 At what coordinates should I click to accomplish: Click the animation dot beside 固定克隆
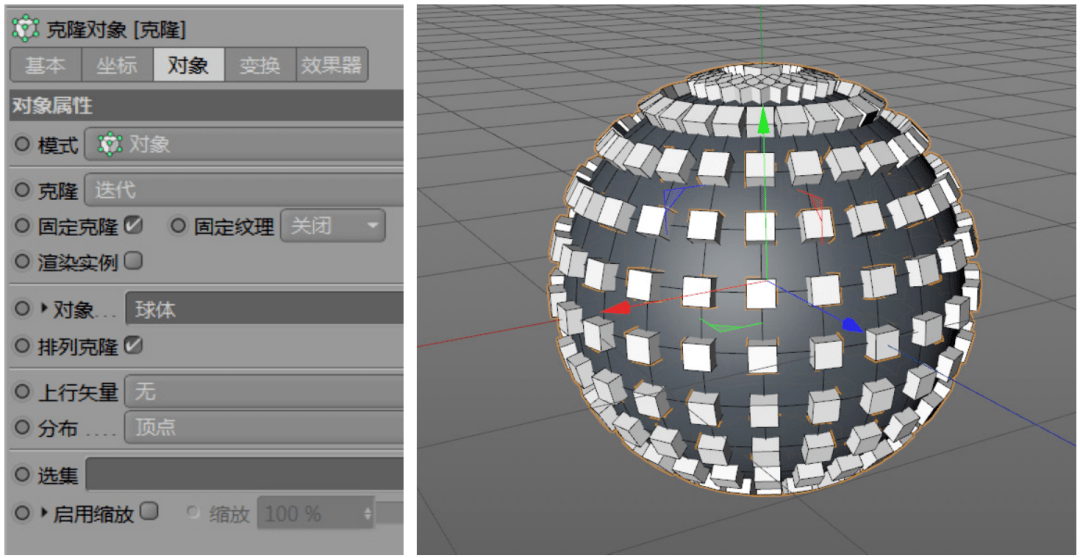pos(23,225)
